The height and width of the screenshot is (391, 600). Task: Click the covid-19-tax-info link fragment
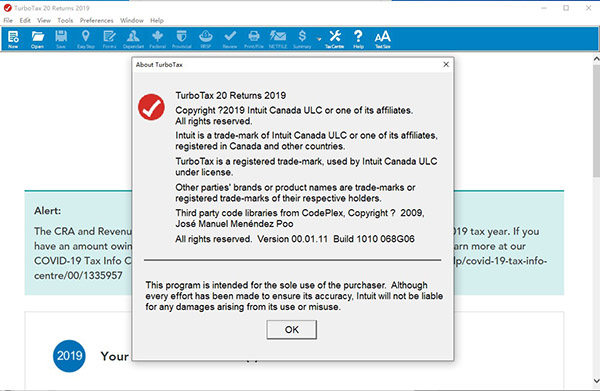coord(501,261)
